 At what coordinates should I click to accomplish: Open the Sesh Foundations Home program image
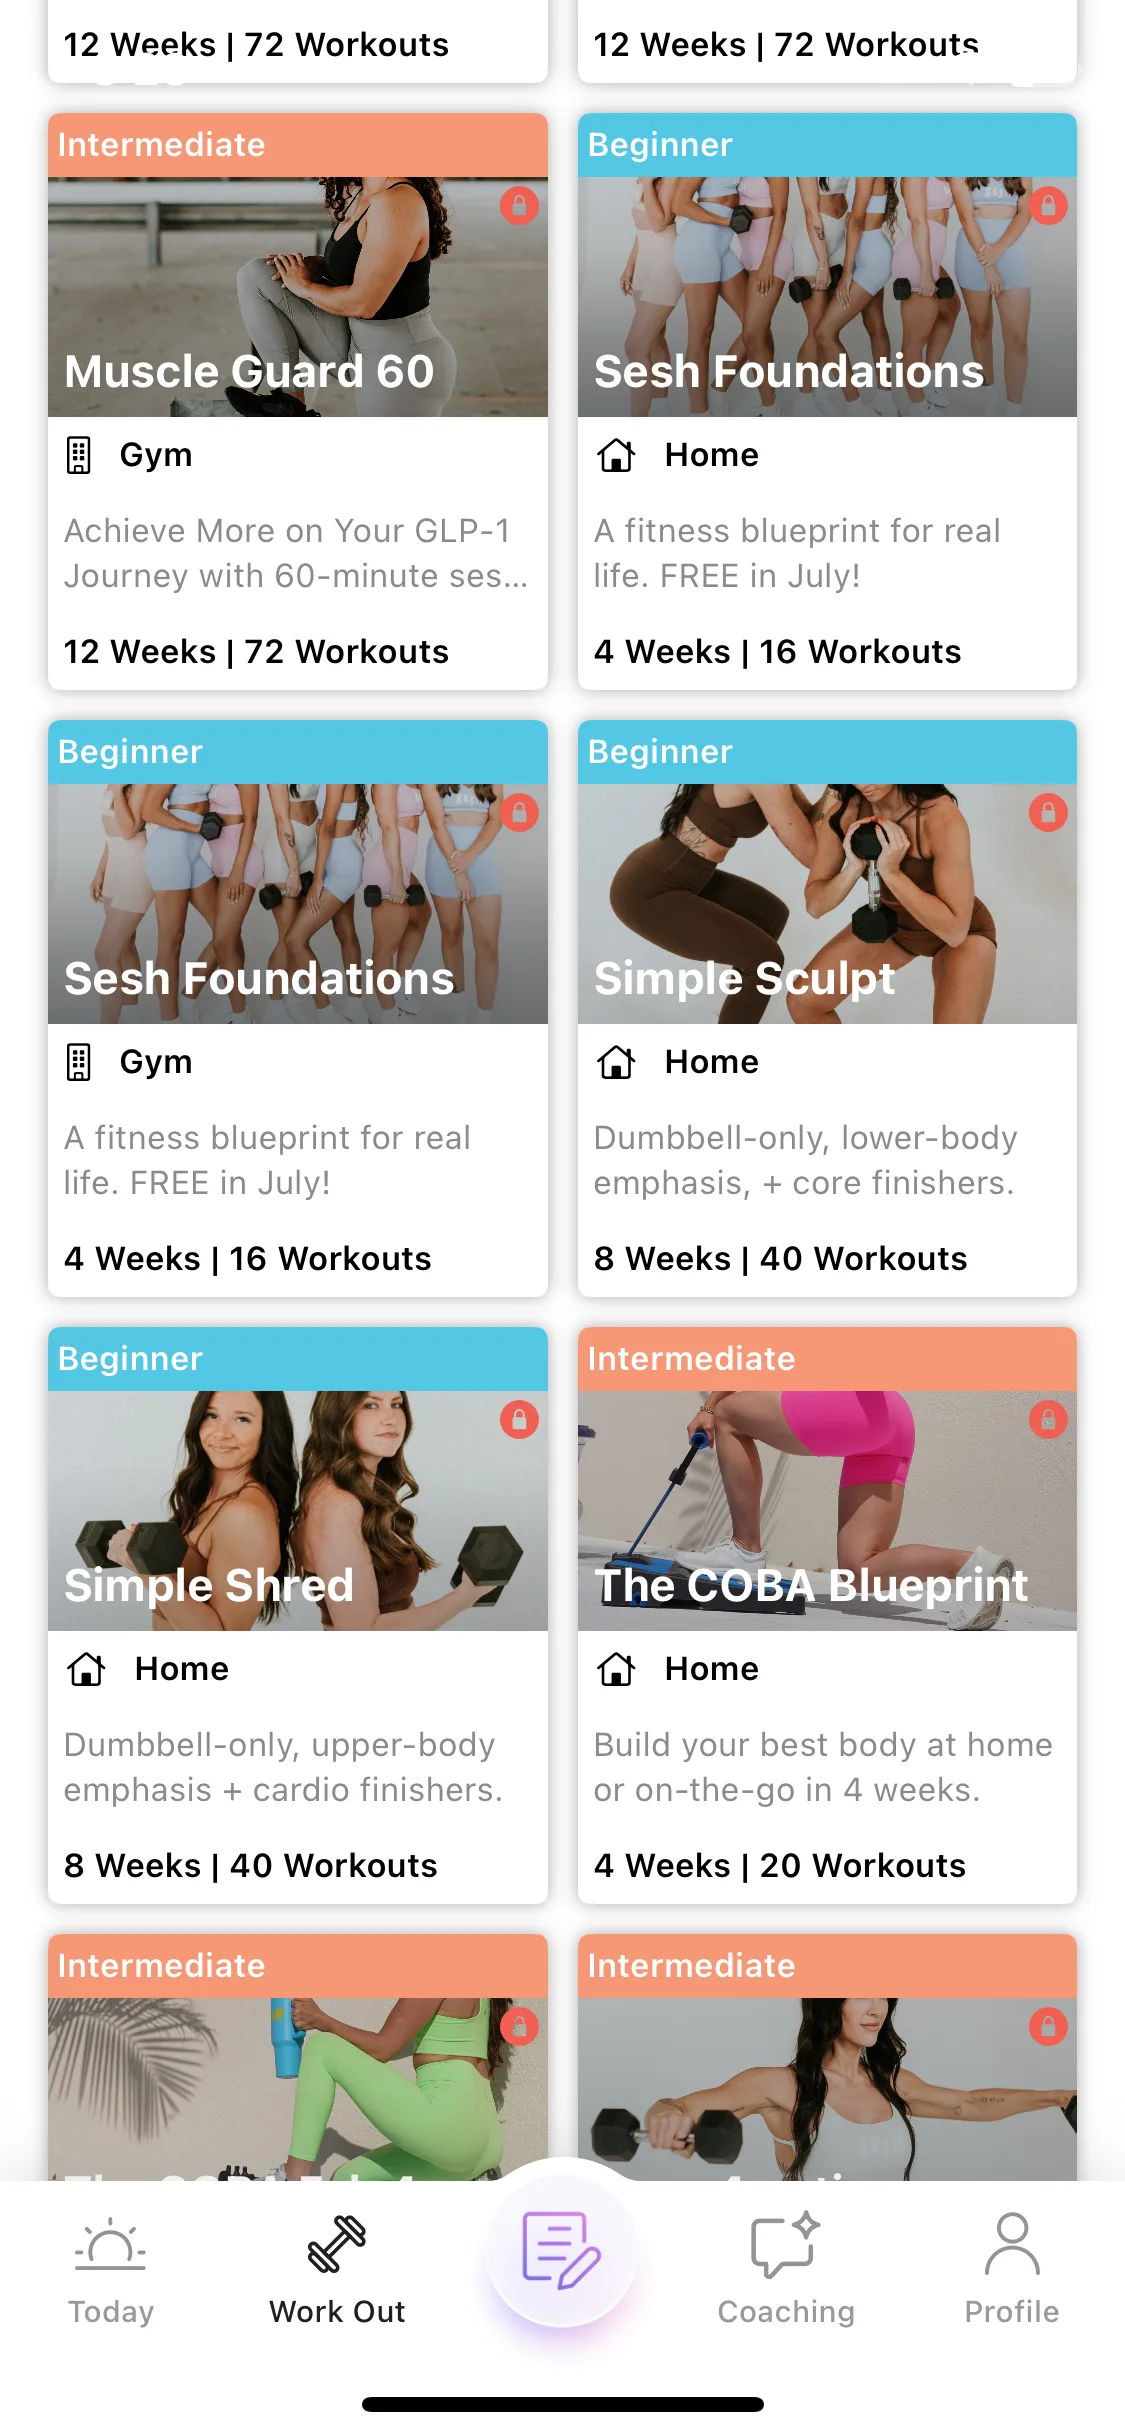tap(827, 297)
